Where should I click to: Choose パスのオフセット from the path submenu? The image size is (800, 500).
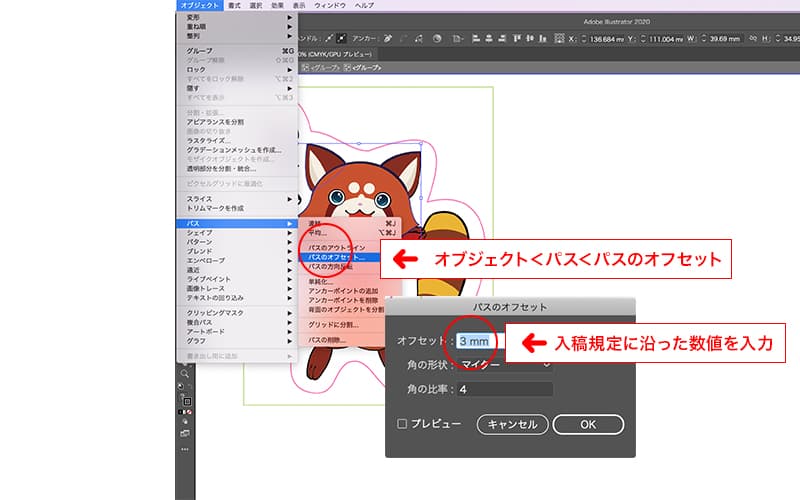point(337,257)
